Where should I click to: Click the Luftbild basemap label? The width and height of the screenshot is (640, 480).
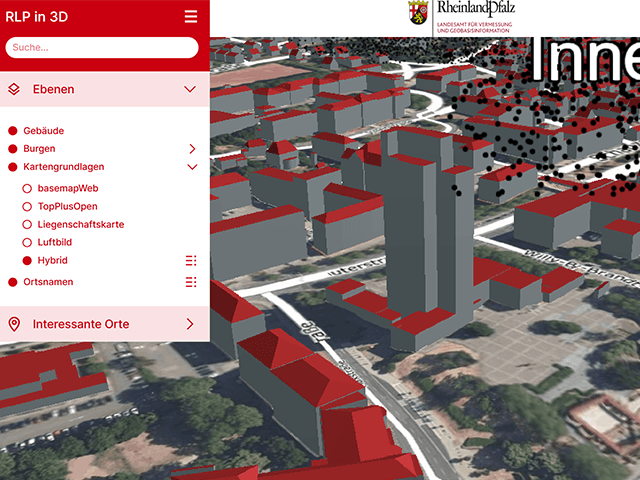pos(55,242)
